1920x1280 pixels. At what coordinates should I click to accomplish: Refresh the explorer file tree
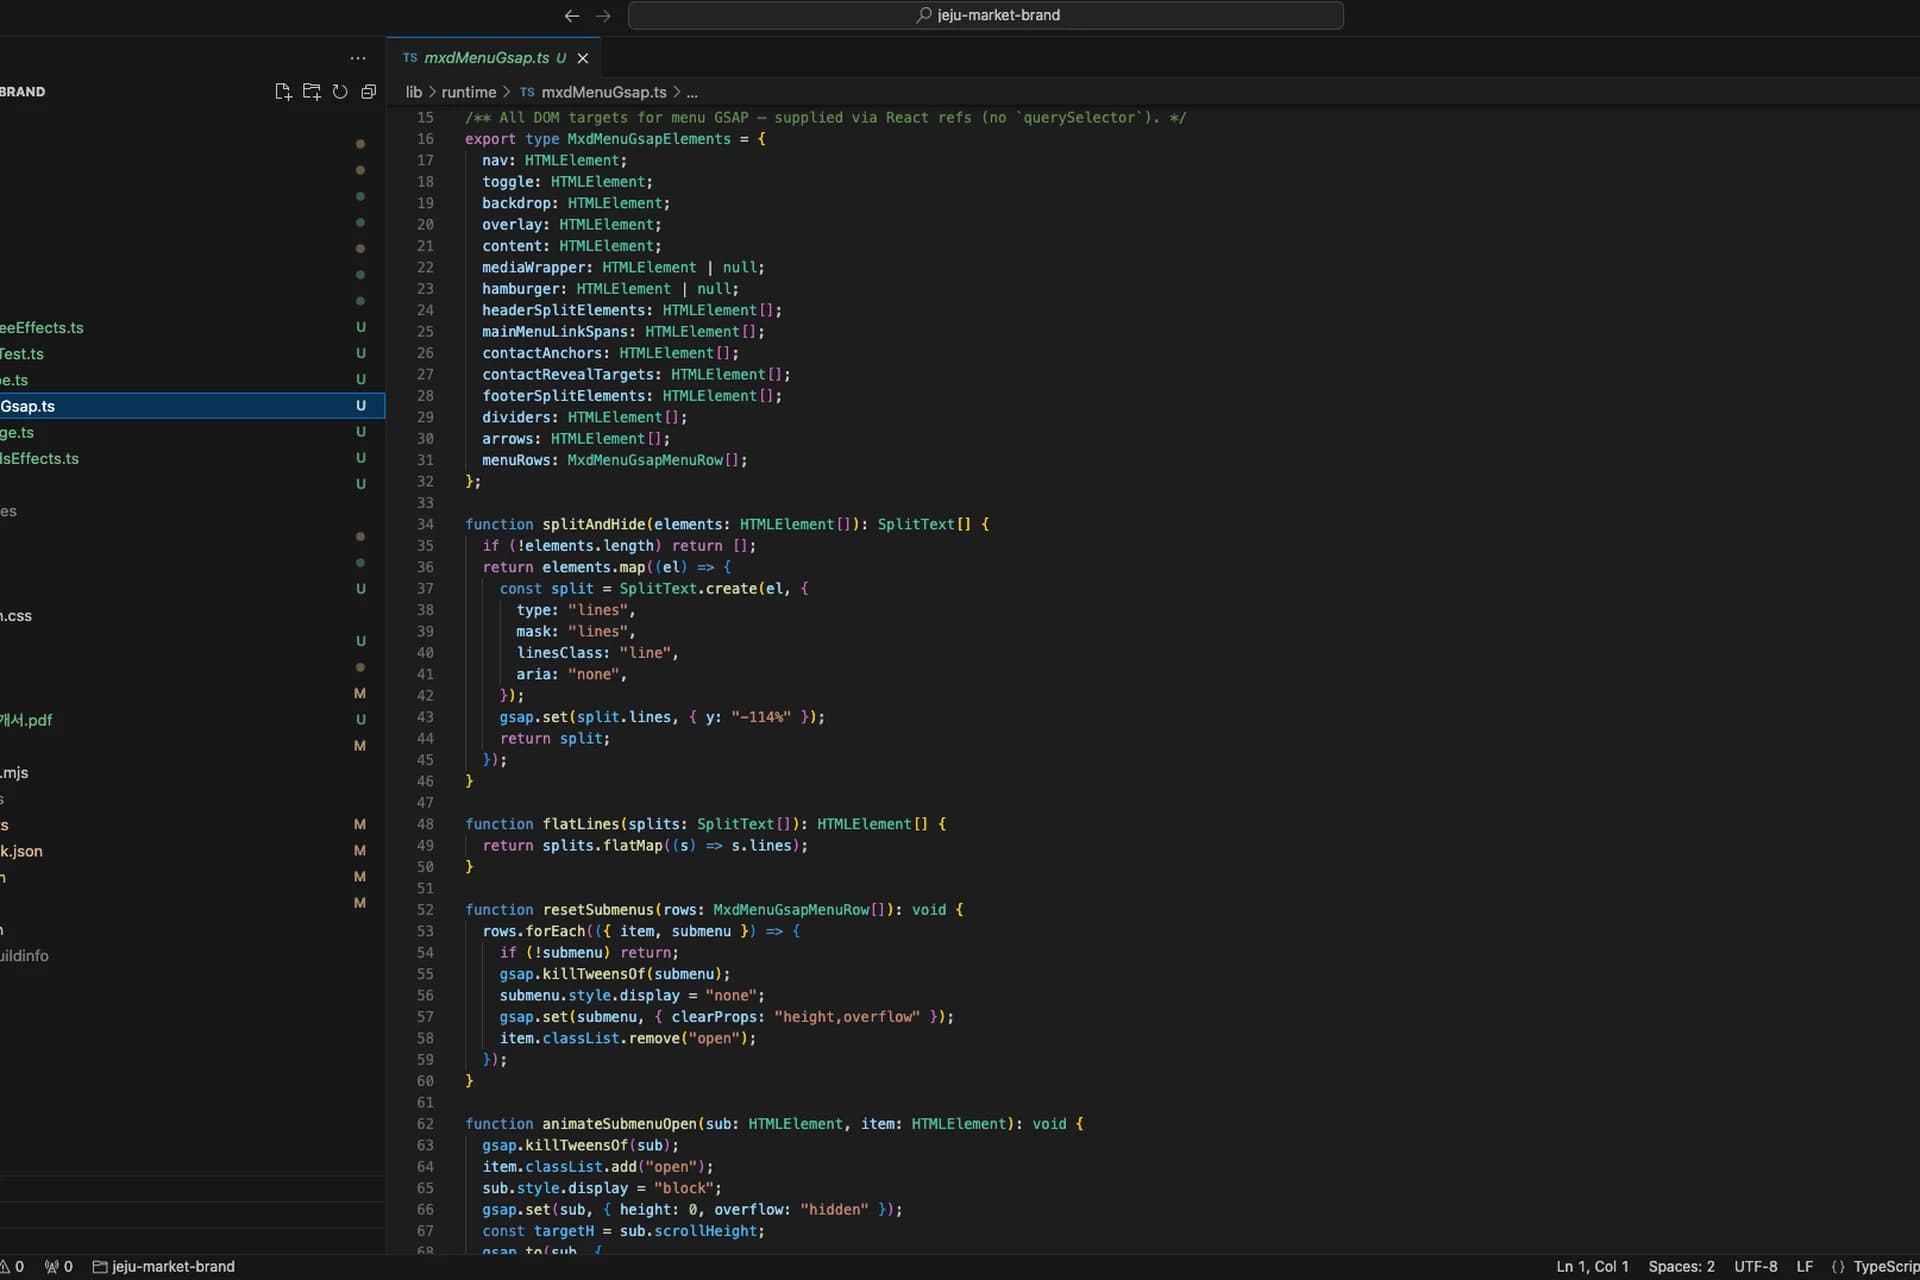(x=340, y=91)
